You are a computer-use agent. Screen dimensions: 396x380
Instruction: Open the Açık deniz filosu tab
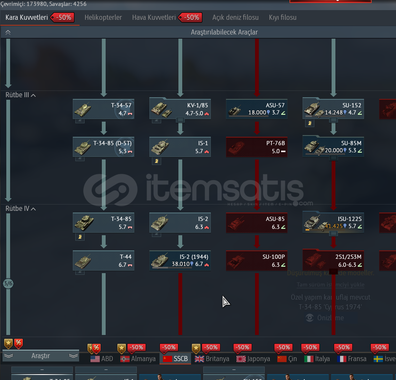pyautogui.click(x=235, y=17)
